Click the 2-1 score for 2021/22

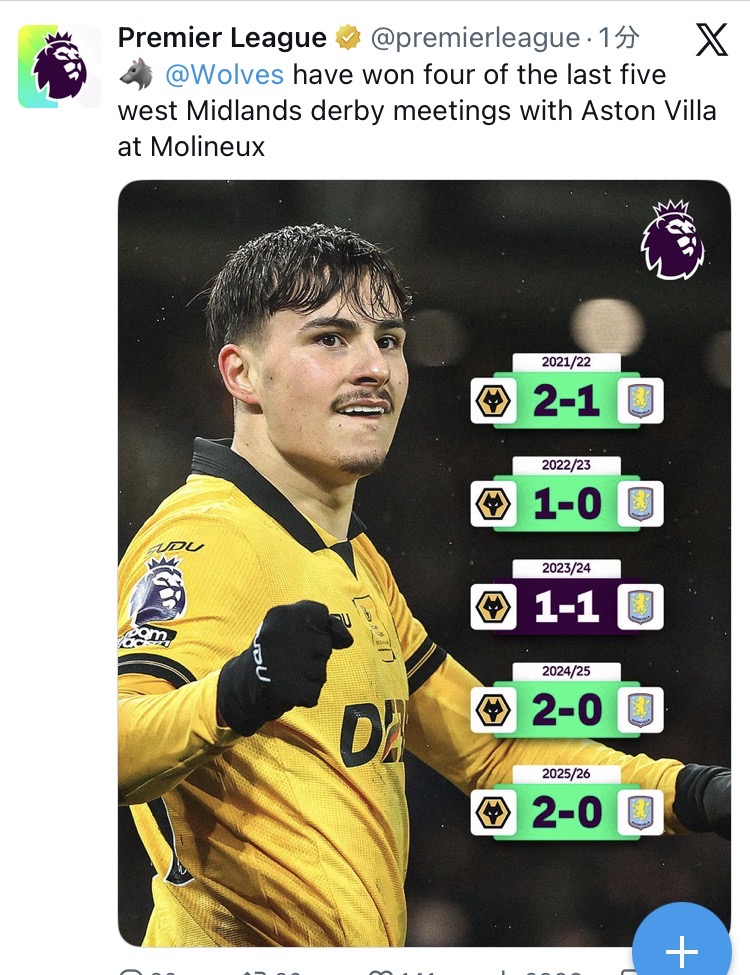[x=566, y=402]
